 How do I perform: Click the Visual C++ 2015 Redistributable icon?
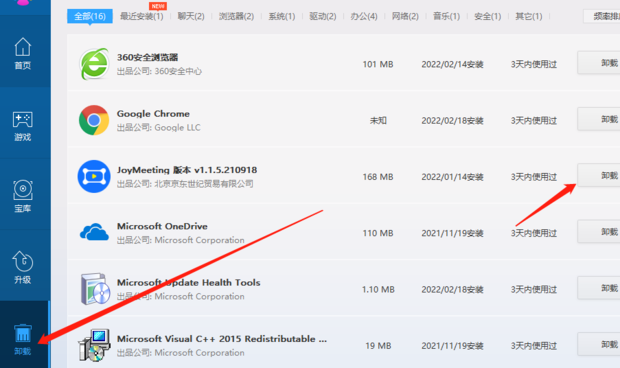pyautogui.click(x=94, y=345)
